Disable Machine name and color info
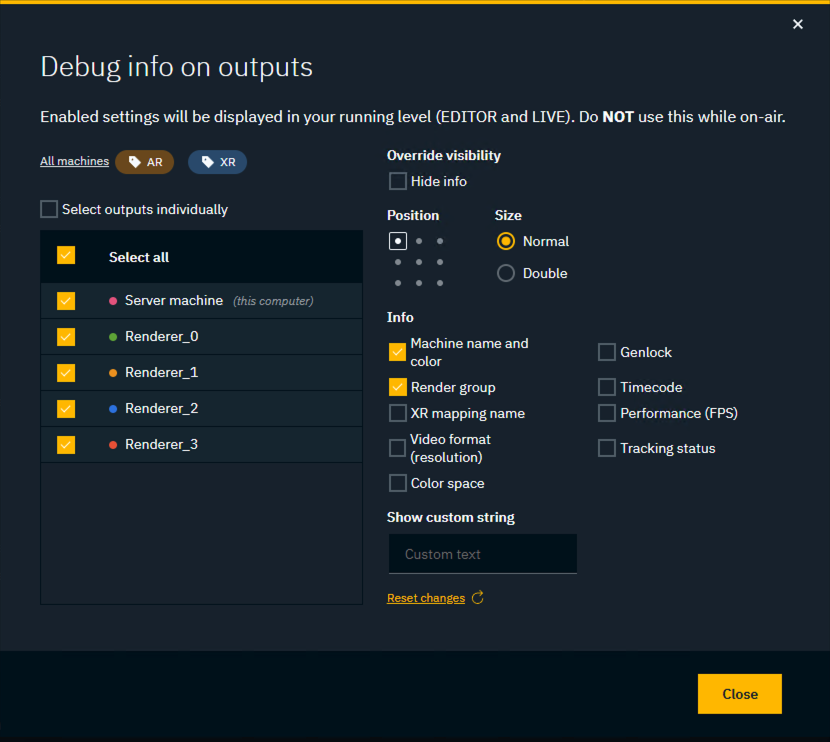This screenshot has height=742, width=830. point(398,352)
